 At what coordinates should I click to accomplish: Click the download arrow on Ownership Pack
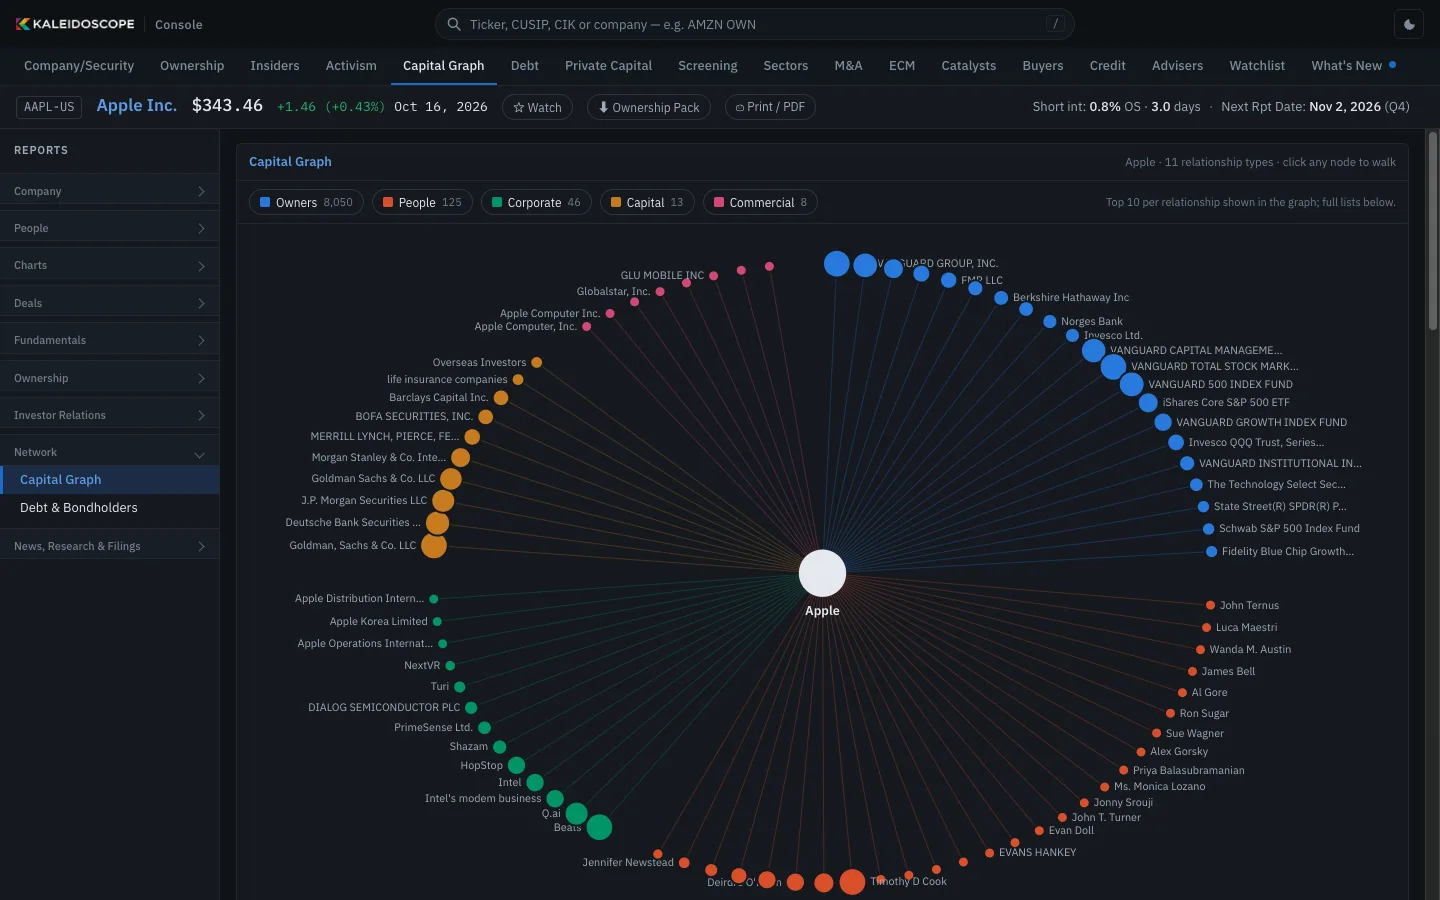pos(604,107)
